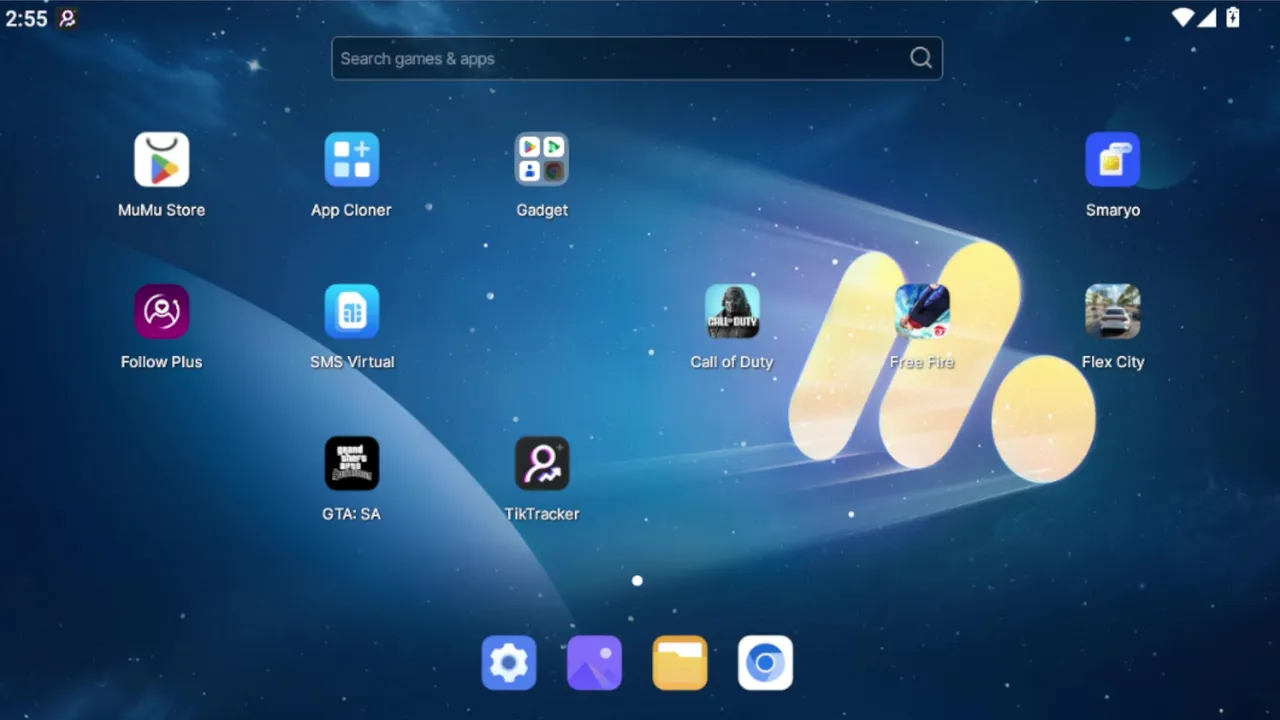1280x720 pixels.
Task: Open the Smaryo app
Action: pyautogui.click(x=1113, y=160)
